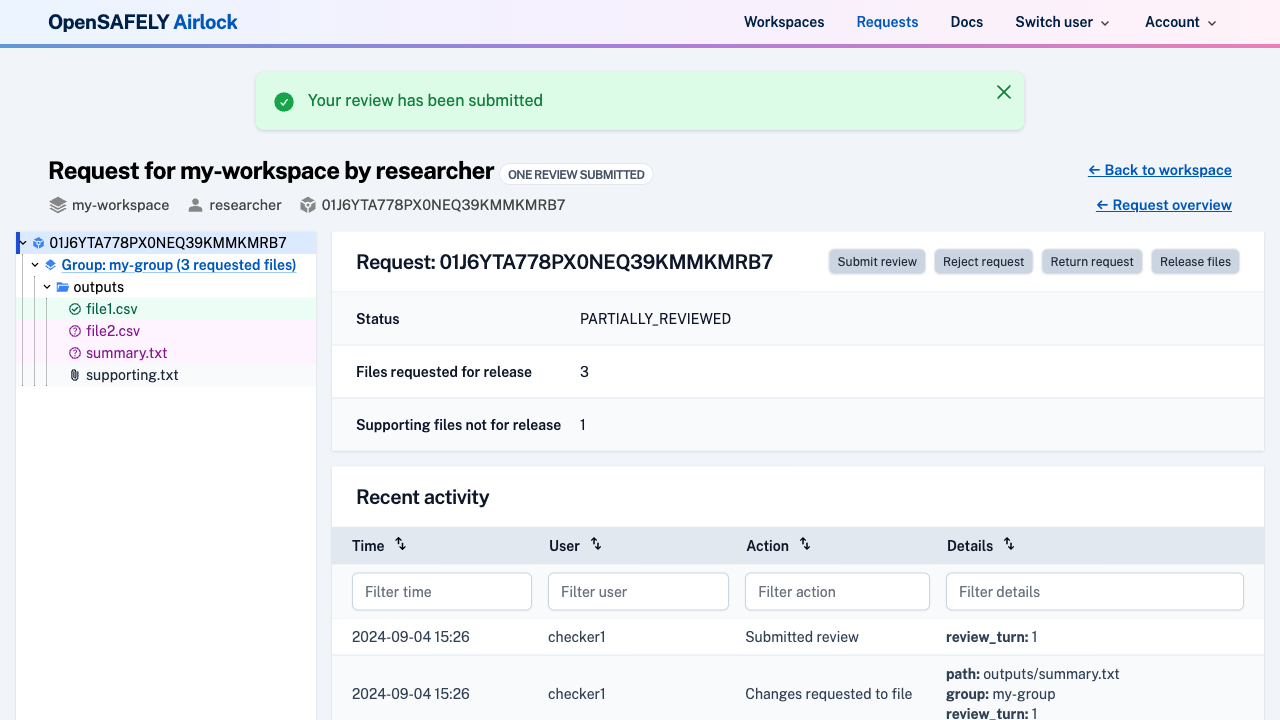The image size is (1280, 720).
Task: Click the Supporting files not for release label
Action: (x=458, y=425)
